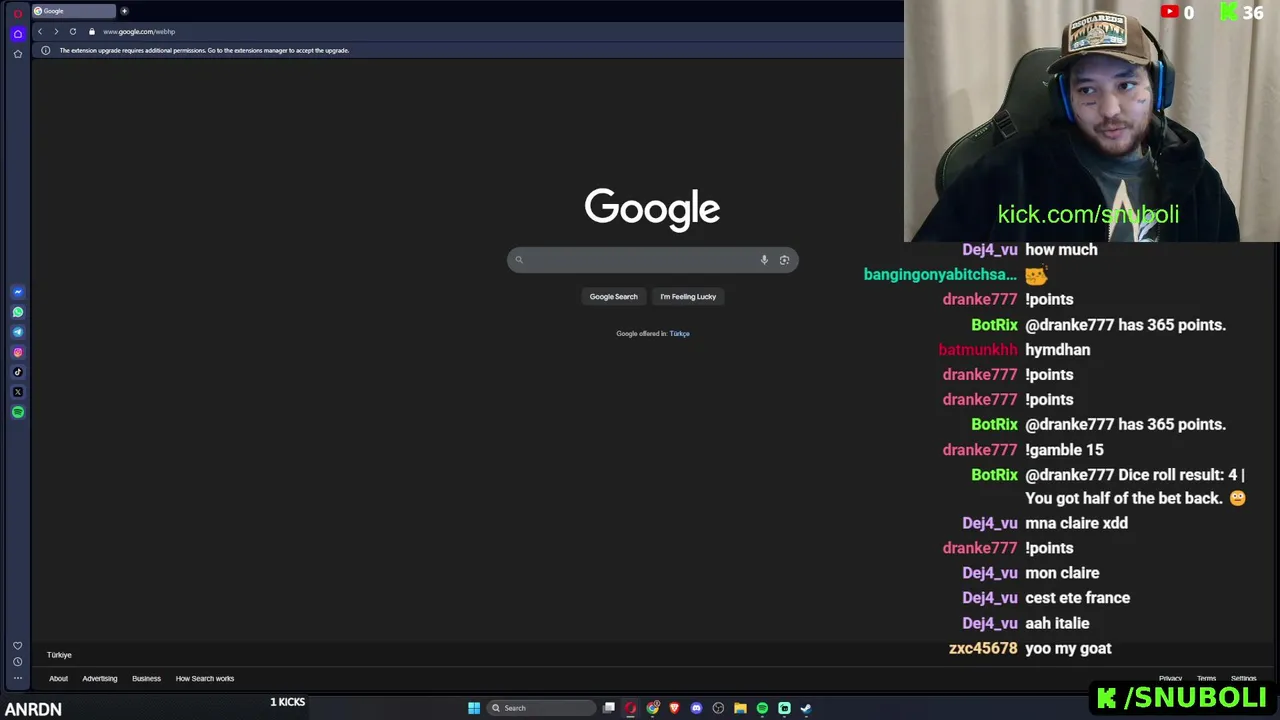The image size is (1280, 720).
Task: Start voice search with microphone icon
Action: pyautogui.click(x=764, y=260)
